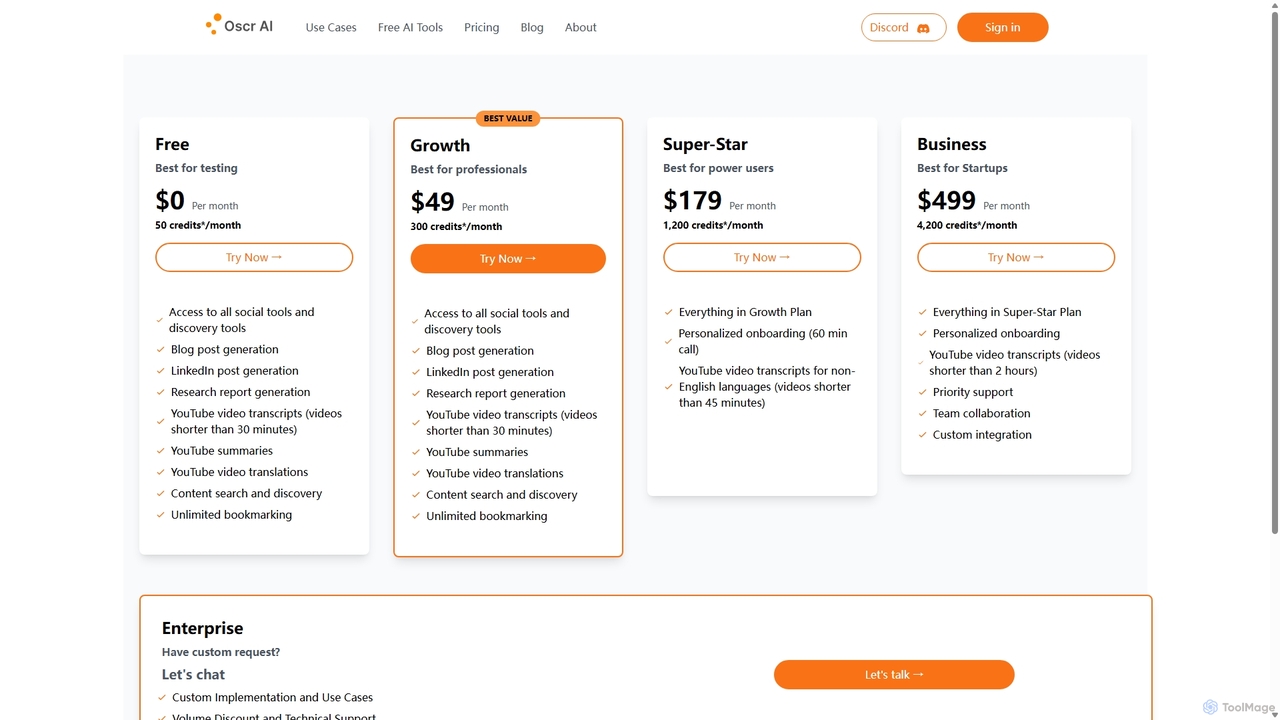Click the Growth plan heading
Image resolution: width=1280 pixels, height=720 pixels.
[440, 145]
